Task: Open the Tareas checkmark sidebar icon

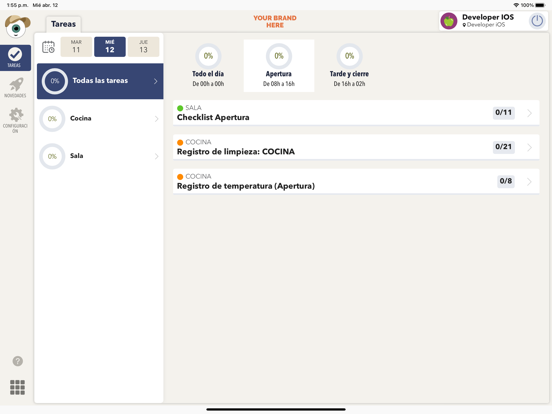Action: tap(15, 57)
